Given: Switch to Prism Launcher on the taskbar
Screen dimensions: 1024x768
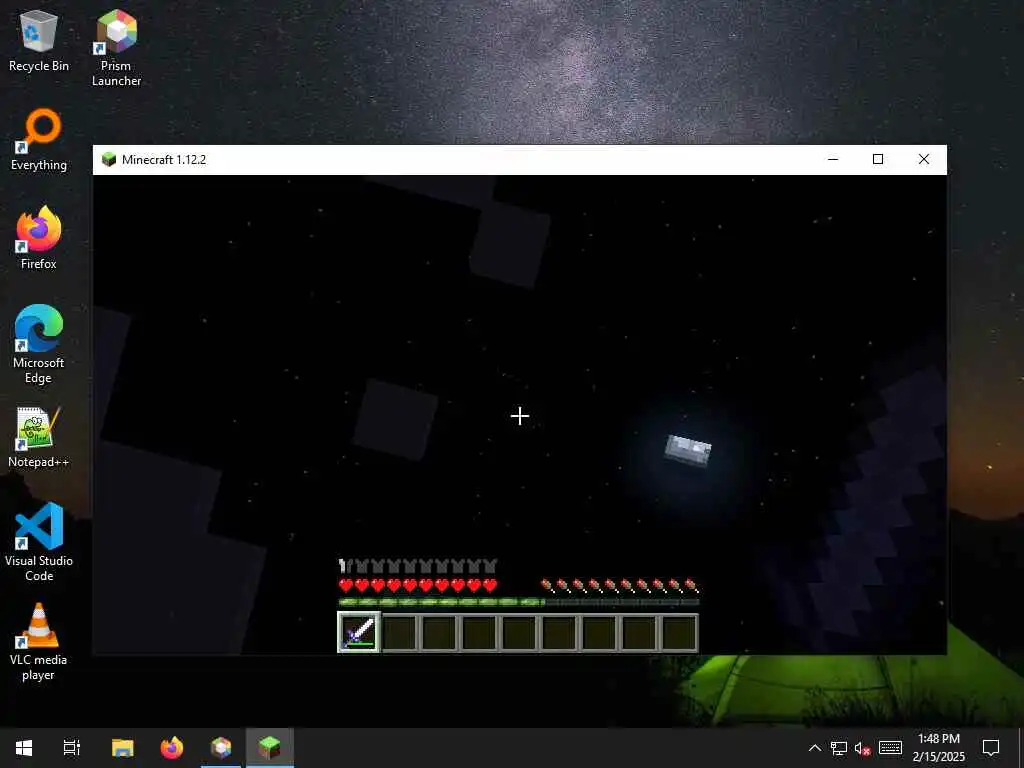Looking at the screenshot, I should [x=221, y=748].
